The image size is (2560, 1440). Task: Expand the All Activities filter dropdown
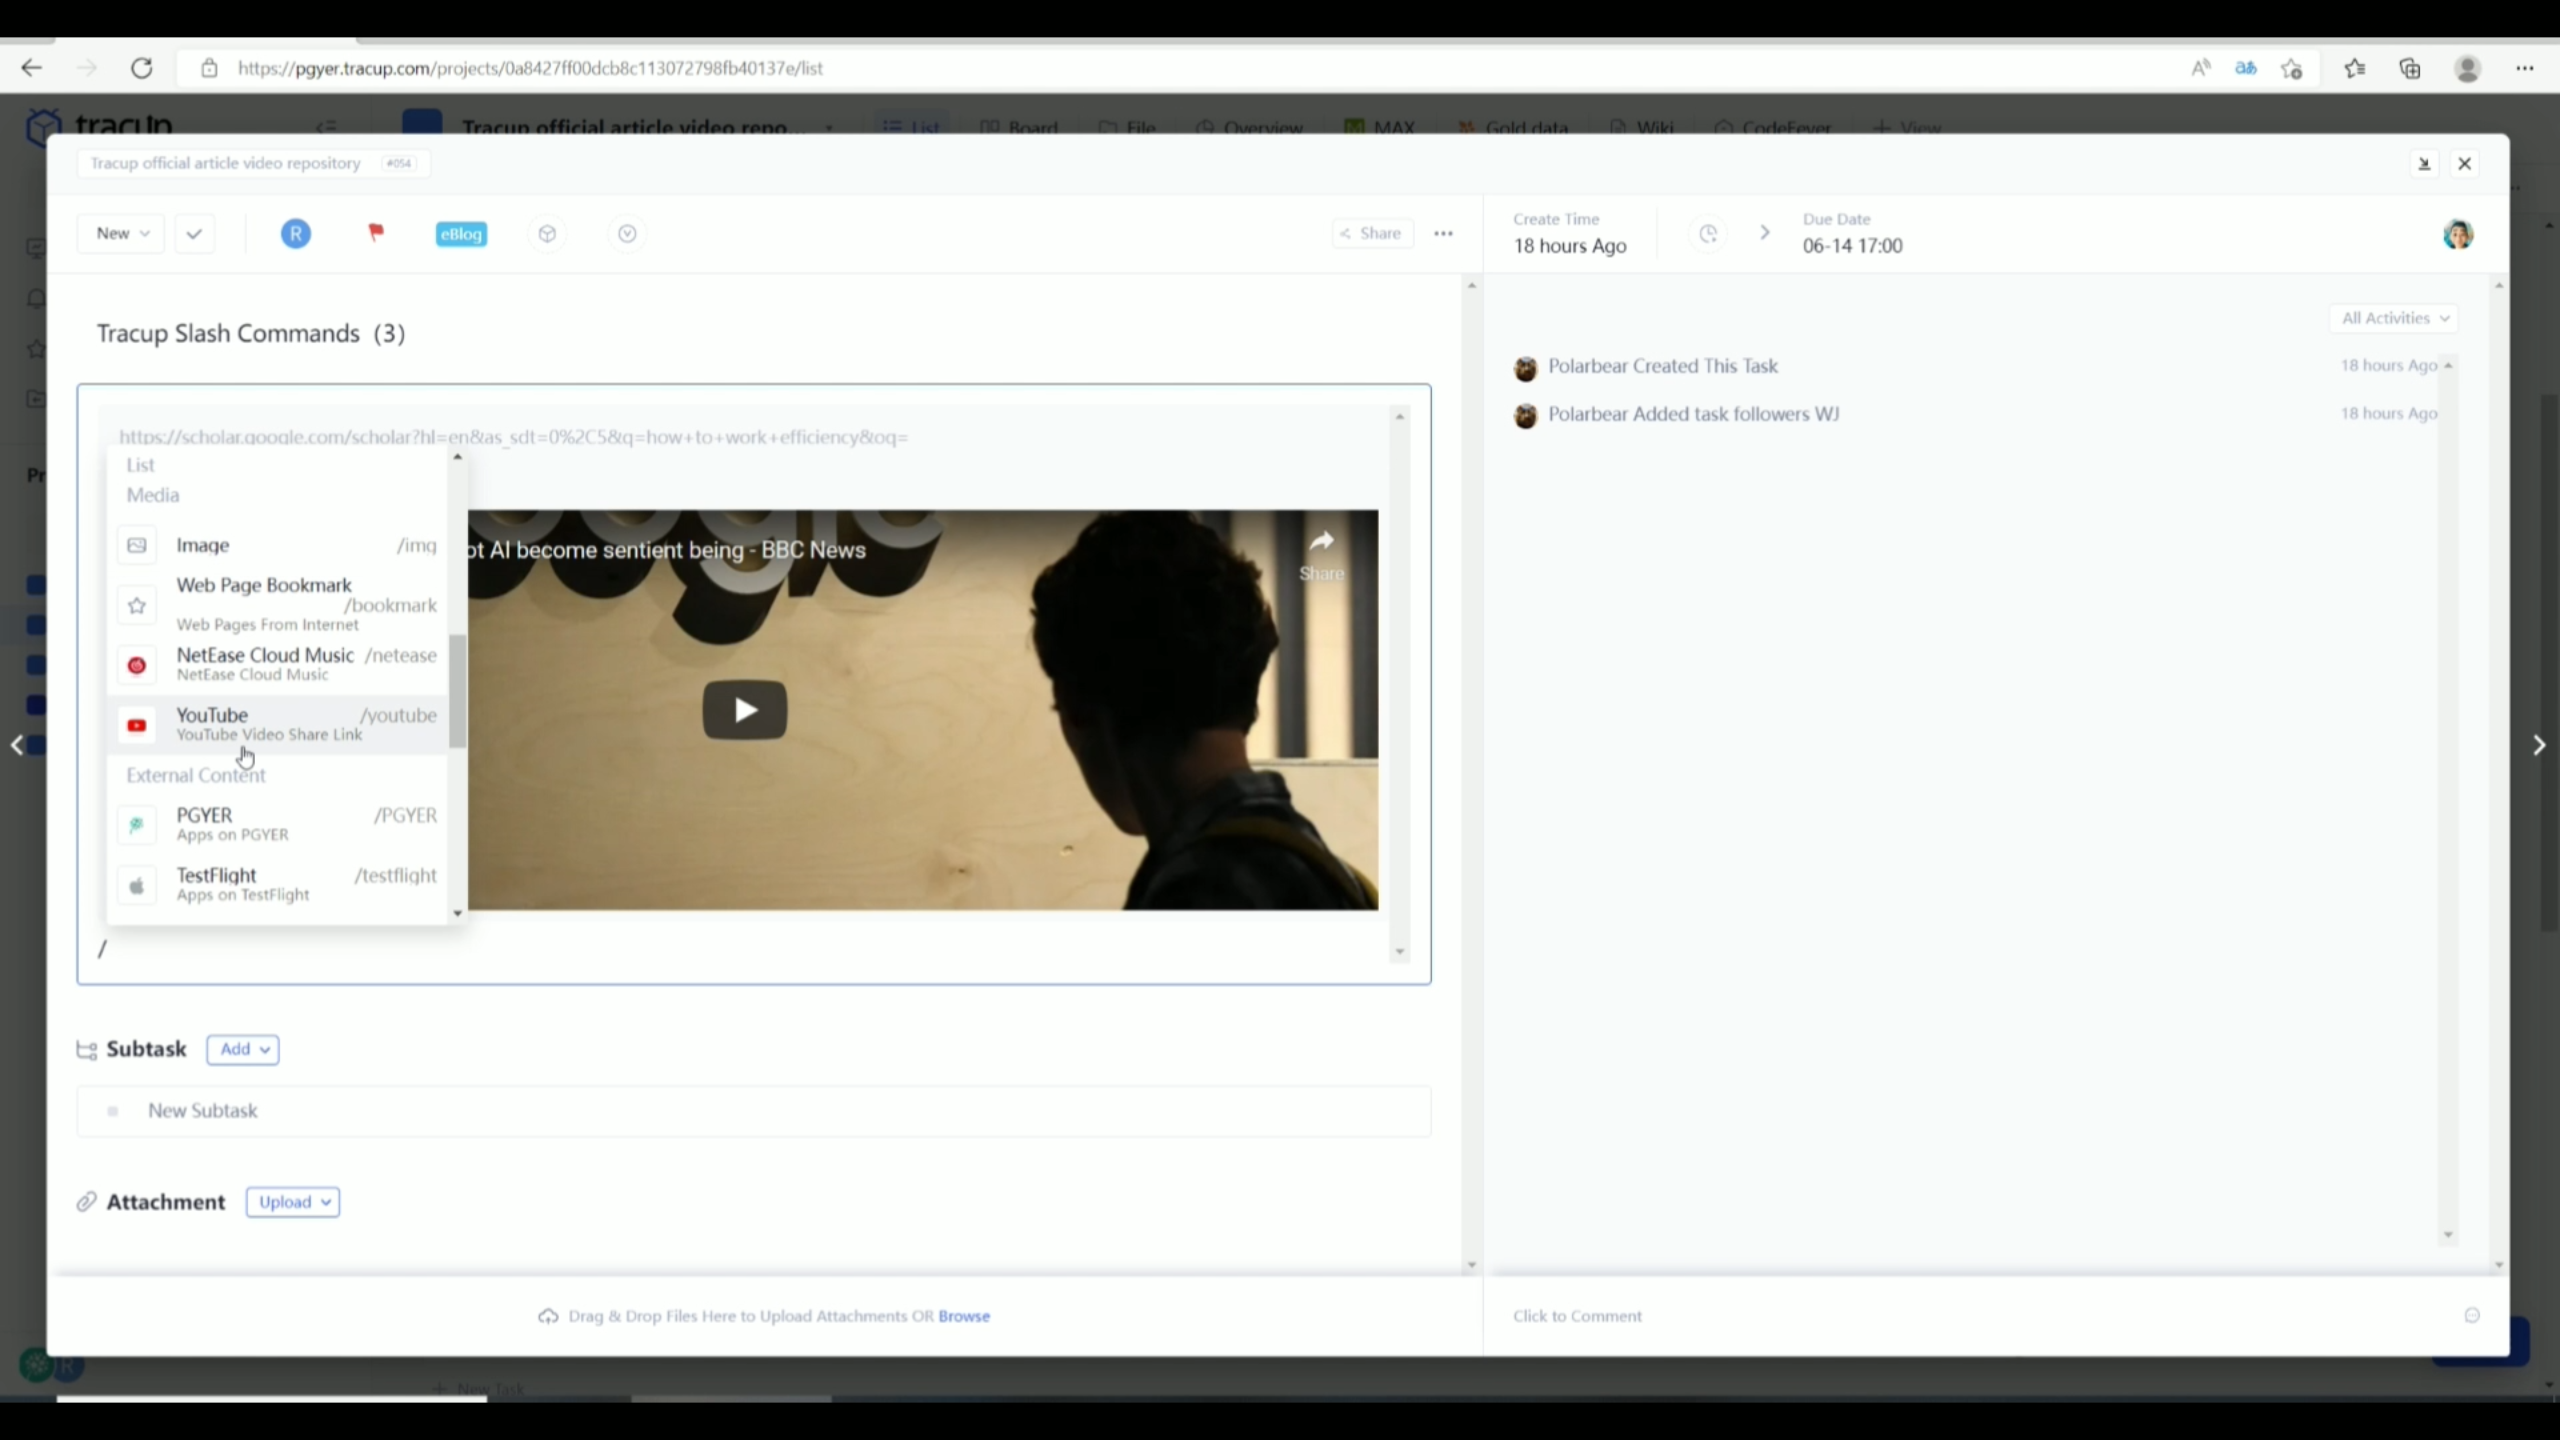(2394, 318)
